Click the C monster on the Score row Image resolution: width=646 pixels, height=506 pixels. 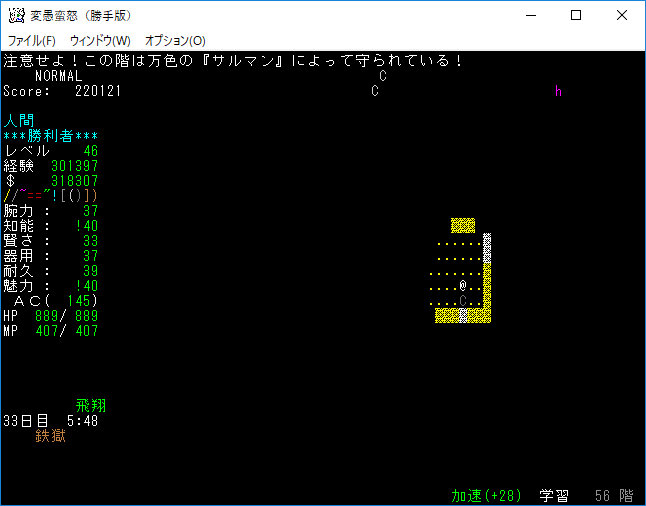click(375, 91)
